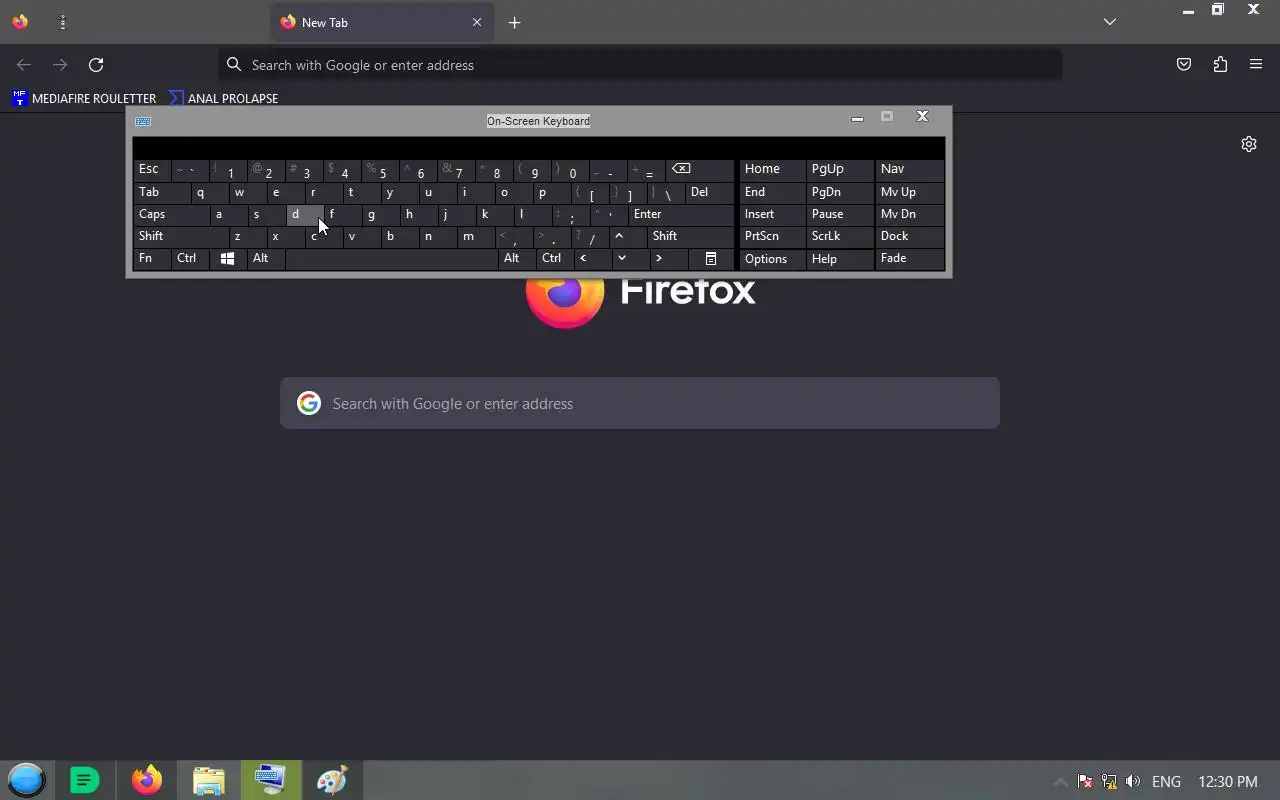The height and width of the screenshot is (800, 1280).
Task: Open MEDIAFIRE ROULETTER bookmark
Action: (x=84, y=98)
